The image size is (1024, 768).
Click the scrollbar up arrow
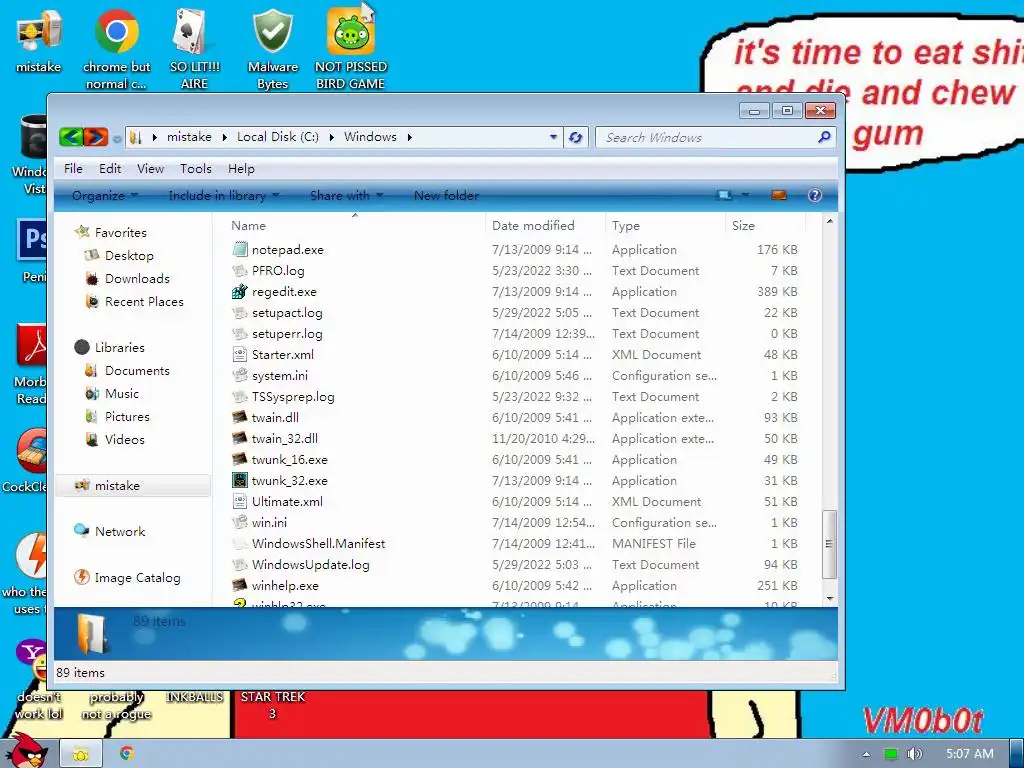[x=829, y=221]
